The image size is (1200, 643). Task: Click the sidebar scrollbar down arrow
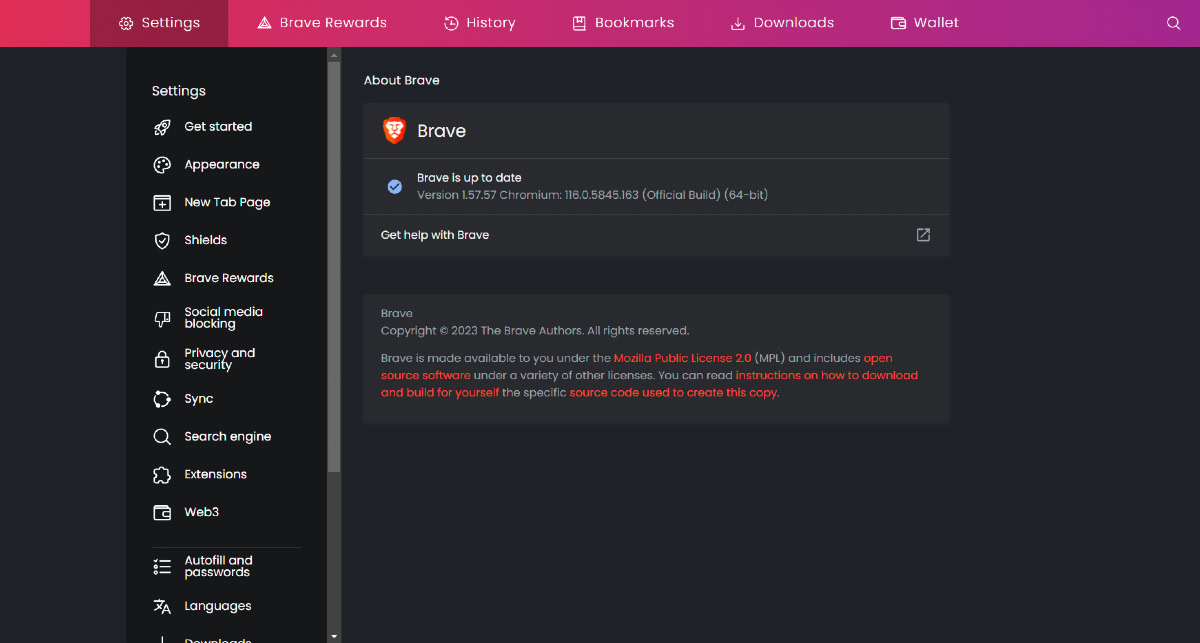[x=334, y=635]
